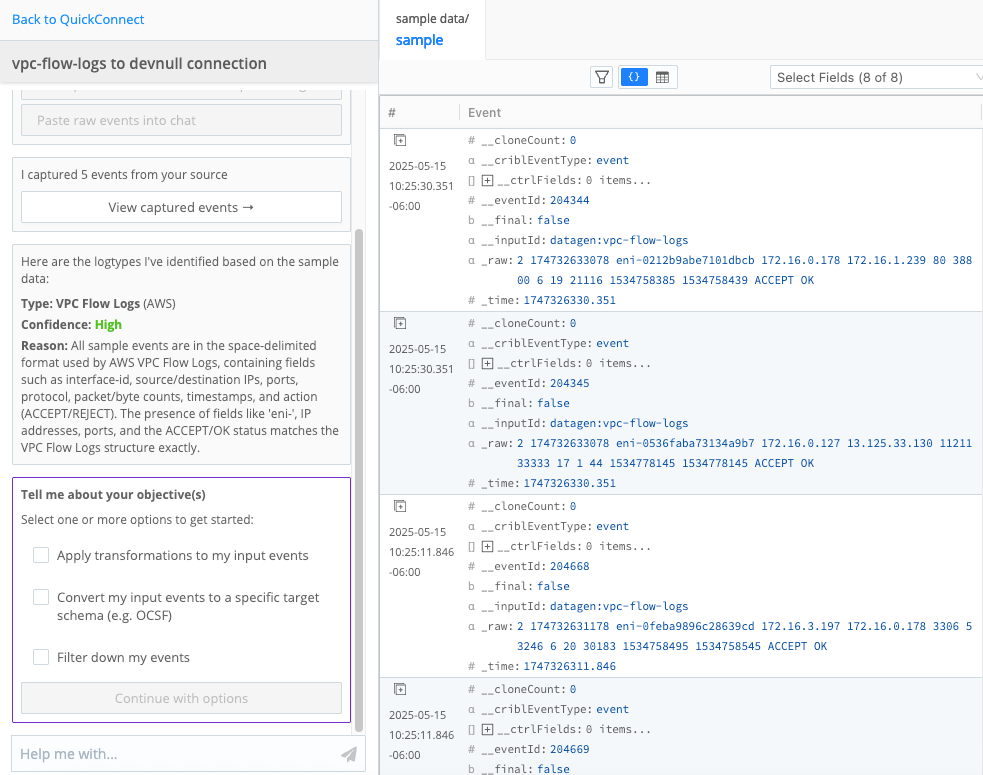
Task: Expand the second event via its plus icon
Action: coord(400,323)
